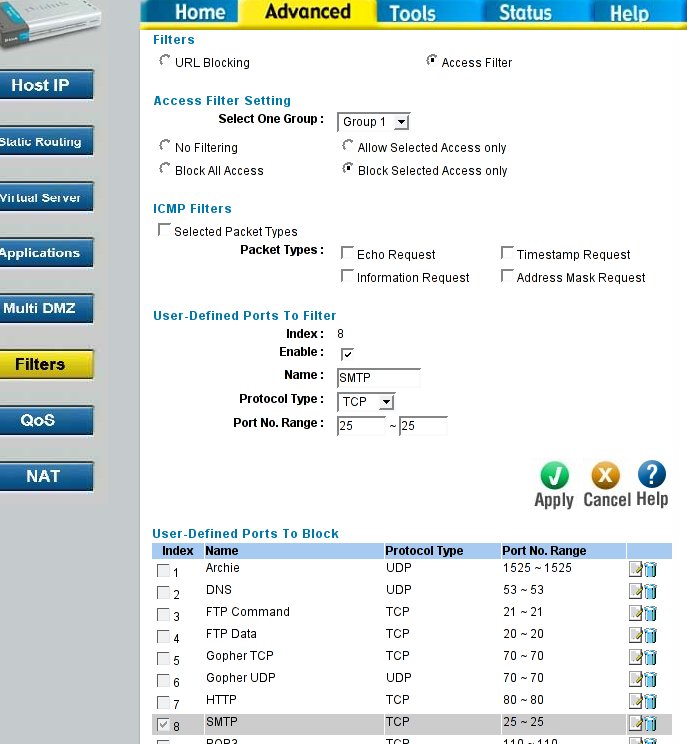The image size is (687, 744).
Task: Edit the FTP Data port entry
Action: (x=635, y=635)
